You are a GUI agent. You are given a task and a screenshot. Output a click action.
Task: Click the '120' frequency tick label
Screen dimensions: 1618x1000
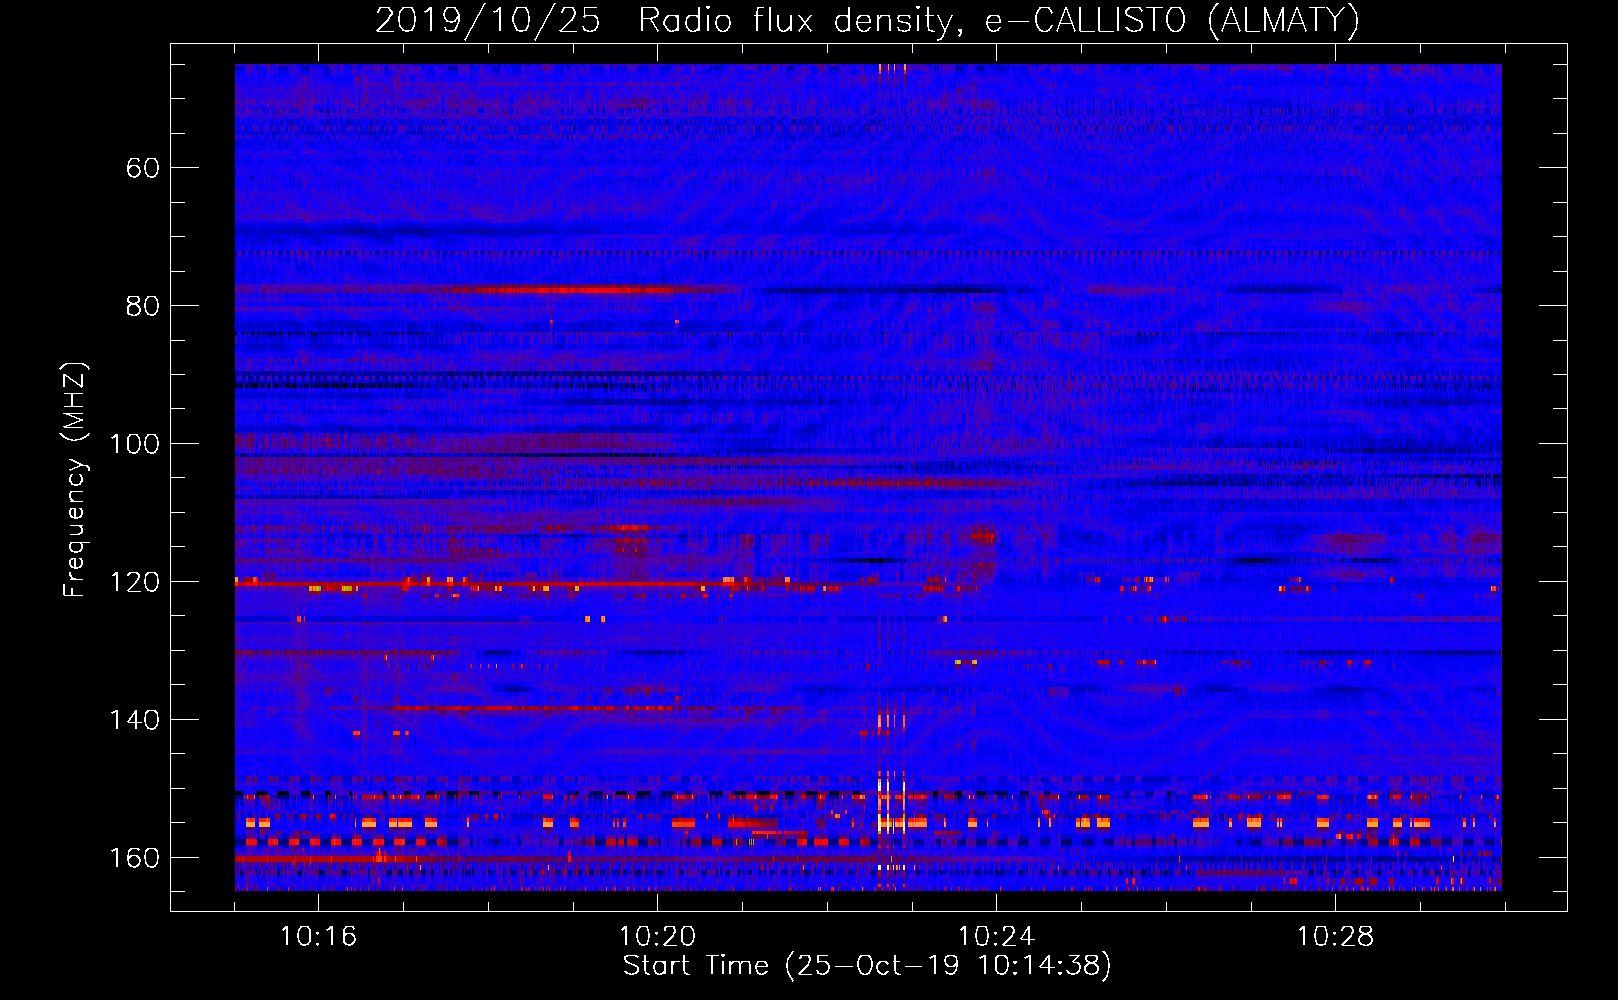click(x=134, y=582)
